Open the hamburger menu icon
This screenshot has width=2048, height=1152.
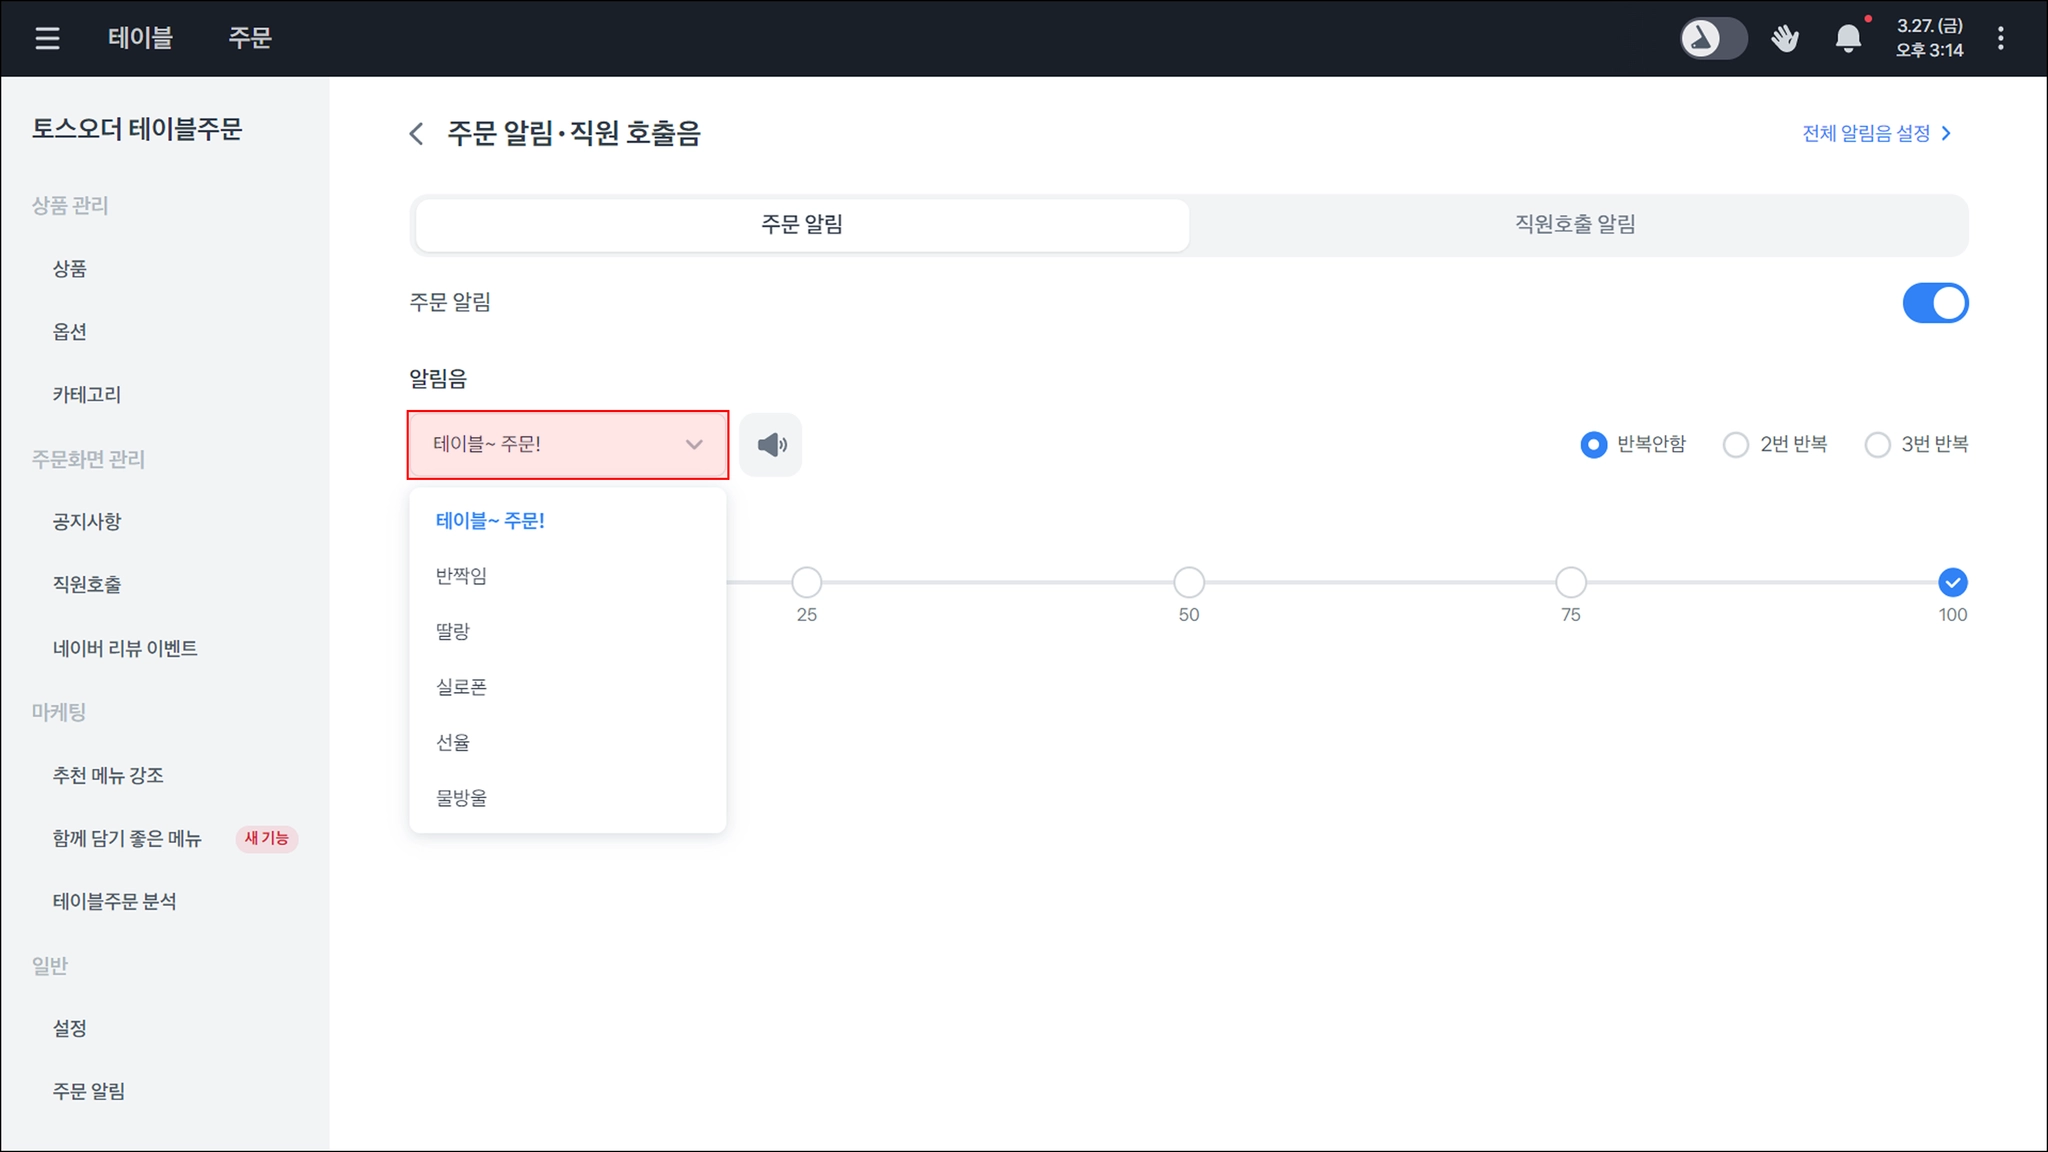tap(47, 38)
